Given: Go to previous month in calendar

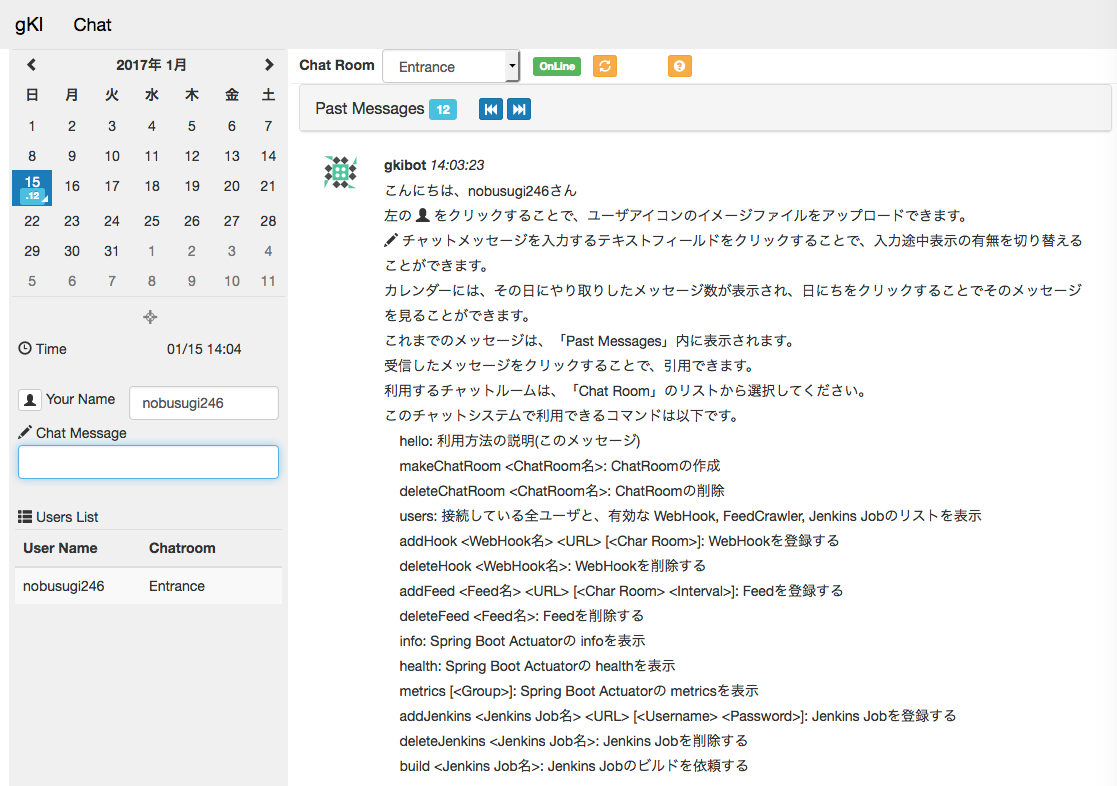Looking at the screenshot, I should pyautogui.click(x=31, y=65).
